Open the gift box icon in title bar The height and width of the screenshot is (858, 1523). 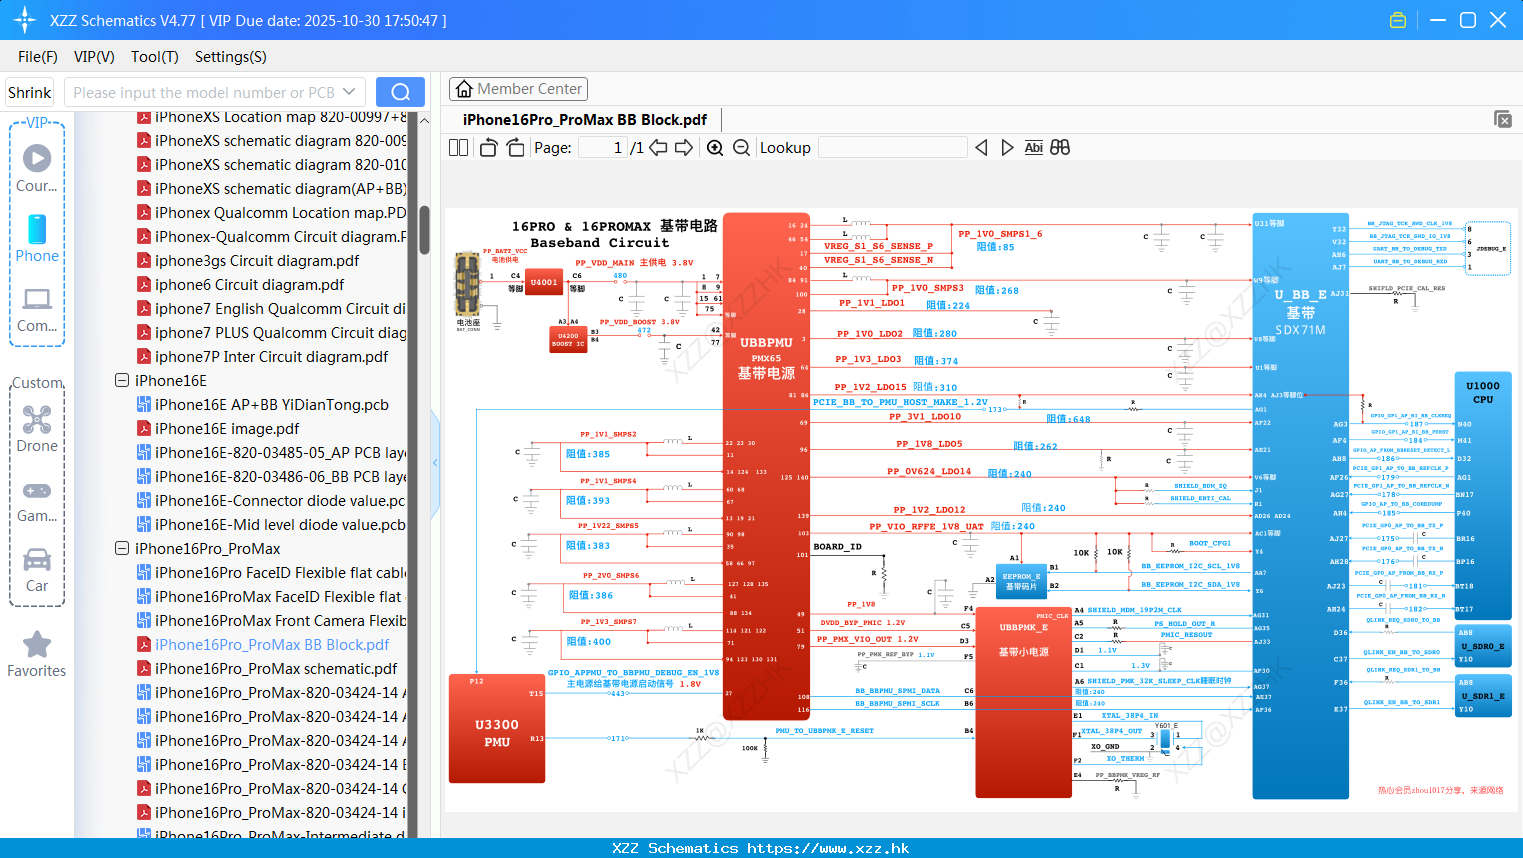coord(1398,20)
